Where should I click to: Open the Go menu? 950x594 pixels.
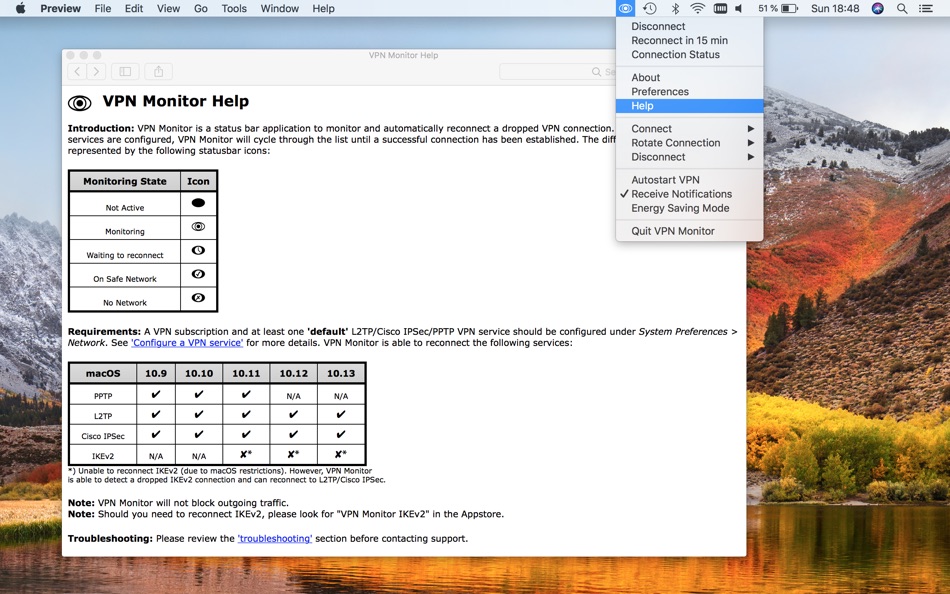(201, 8)
